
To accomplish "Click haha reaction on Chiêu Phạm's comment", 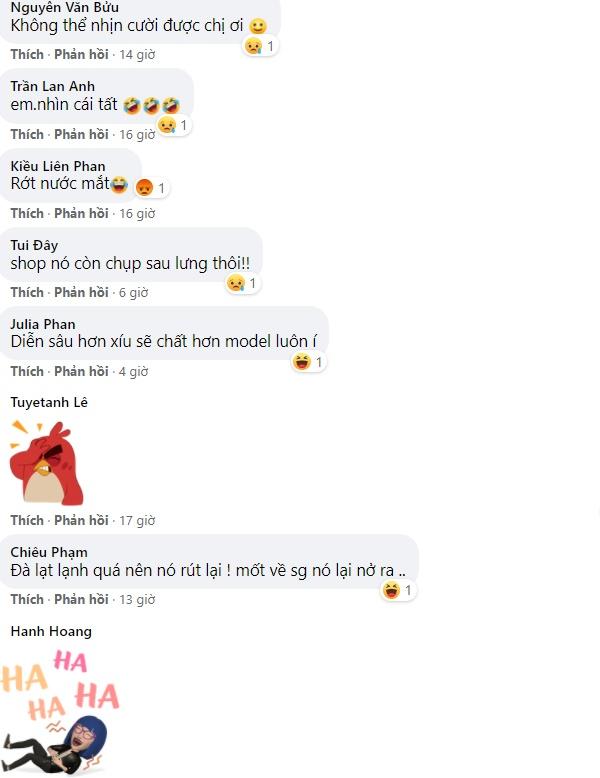I will 398,590.
